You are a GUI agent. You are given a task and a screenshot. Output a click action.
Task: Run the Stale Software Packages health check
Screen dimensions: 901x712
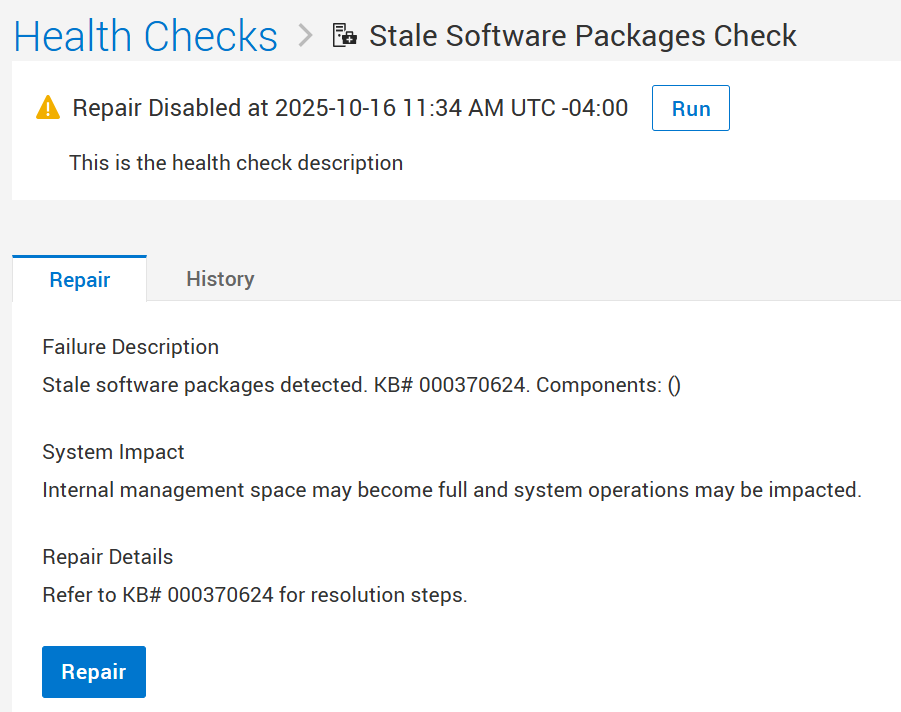(690, 107)
